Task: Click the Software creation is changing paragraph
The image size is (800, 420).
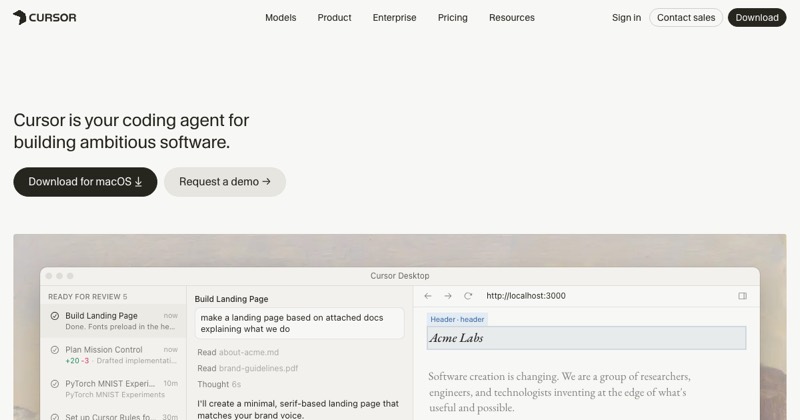Action: pos(559,392)
